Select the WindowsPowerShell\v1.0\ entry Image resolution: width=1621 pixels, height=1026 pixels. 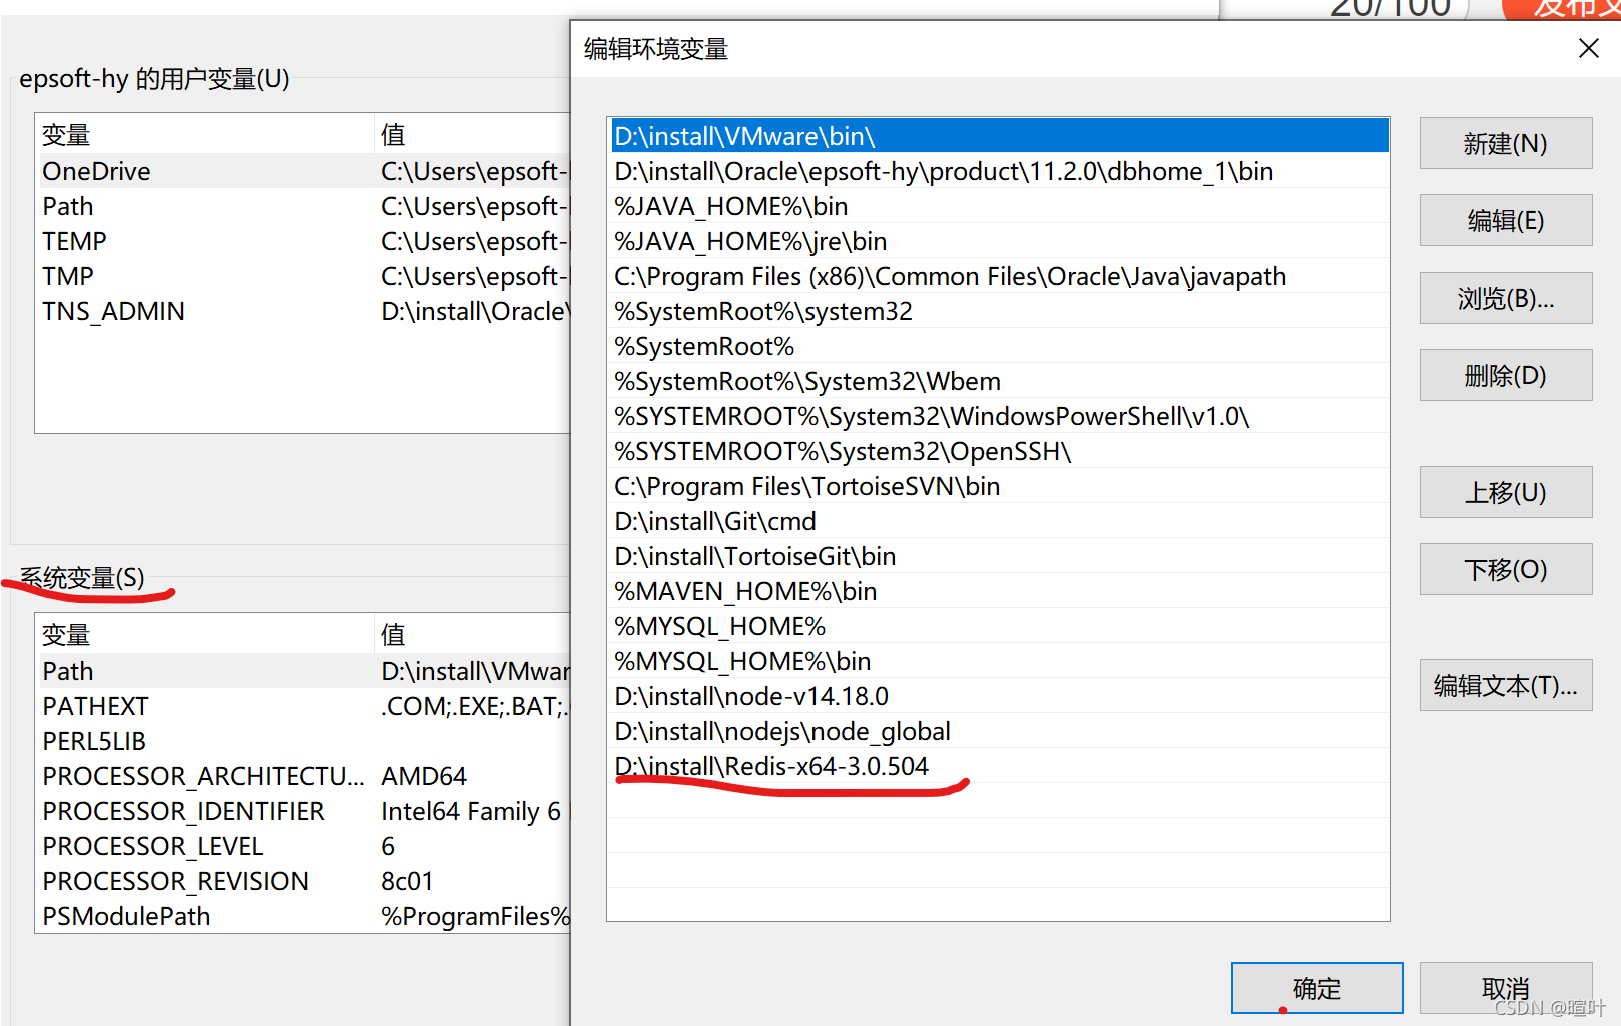tap(999, 416)
